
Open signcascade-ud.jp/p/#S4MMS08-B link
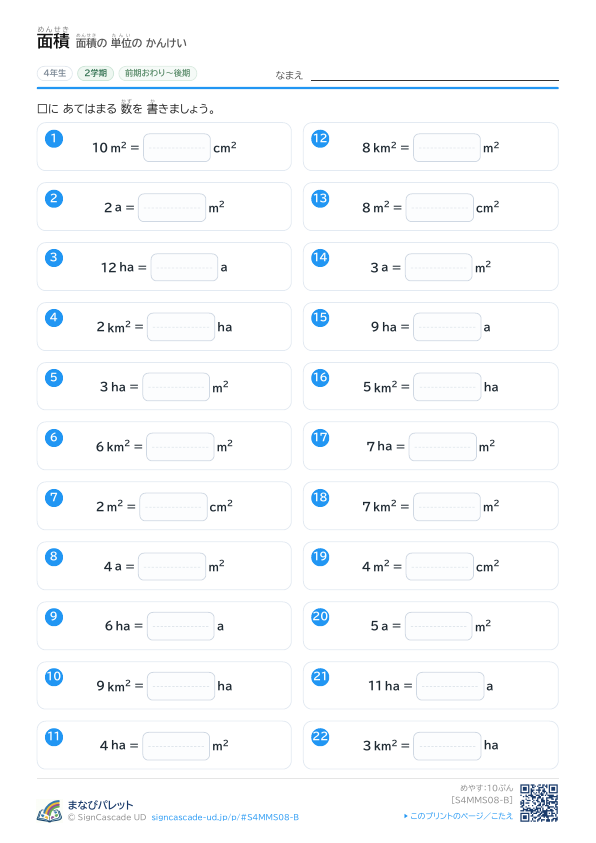point(225,817)
